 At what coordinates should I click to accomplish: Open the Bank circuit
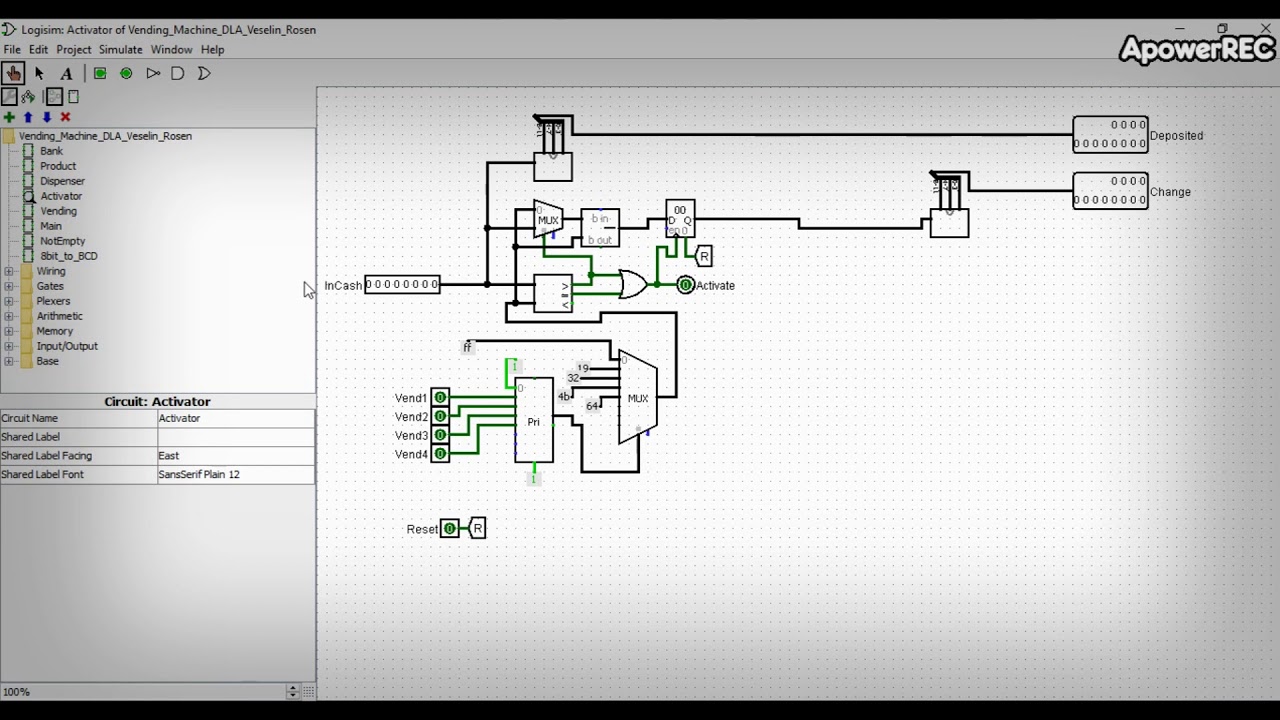click(51, 151)
